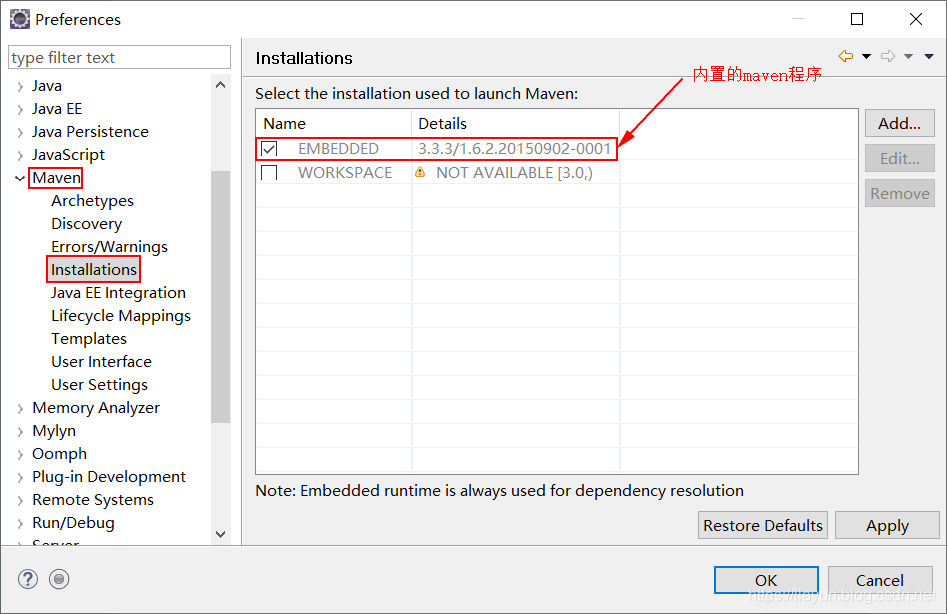Collapse the Maven tree node

click(20, 178)
